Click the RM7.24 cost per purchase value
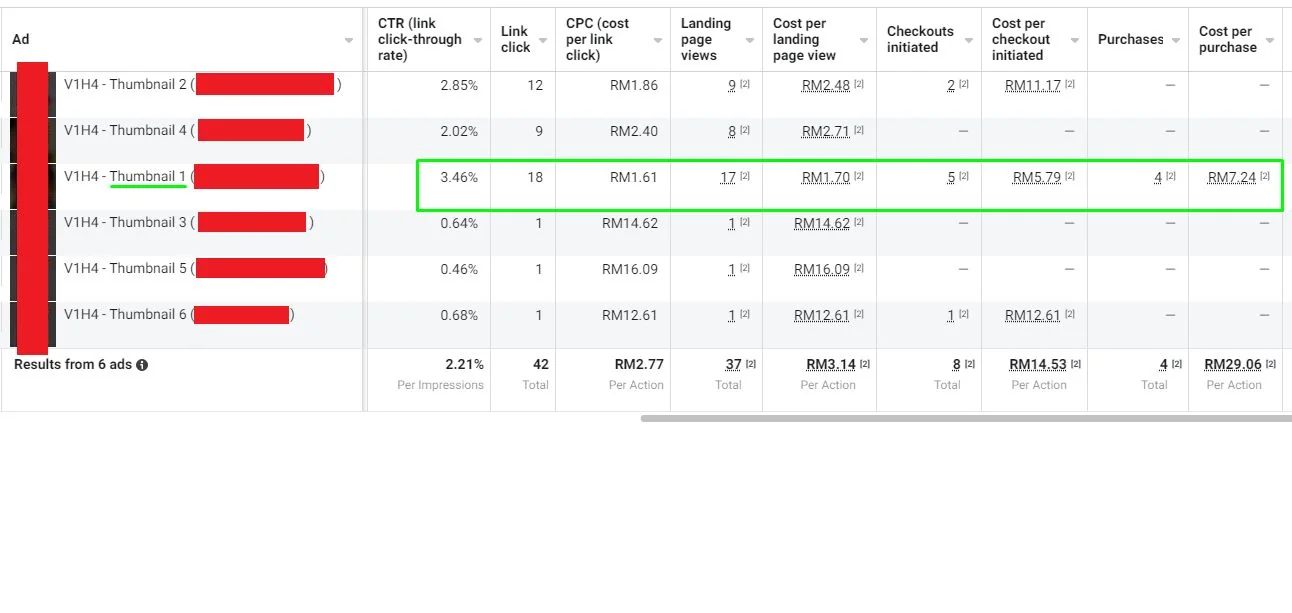Viewport: 1292px width, 613px height. (x=1232, y=177)
